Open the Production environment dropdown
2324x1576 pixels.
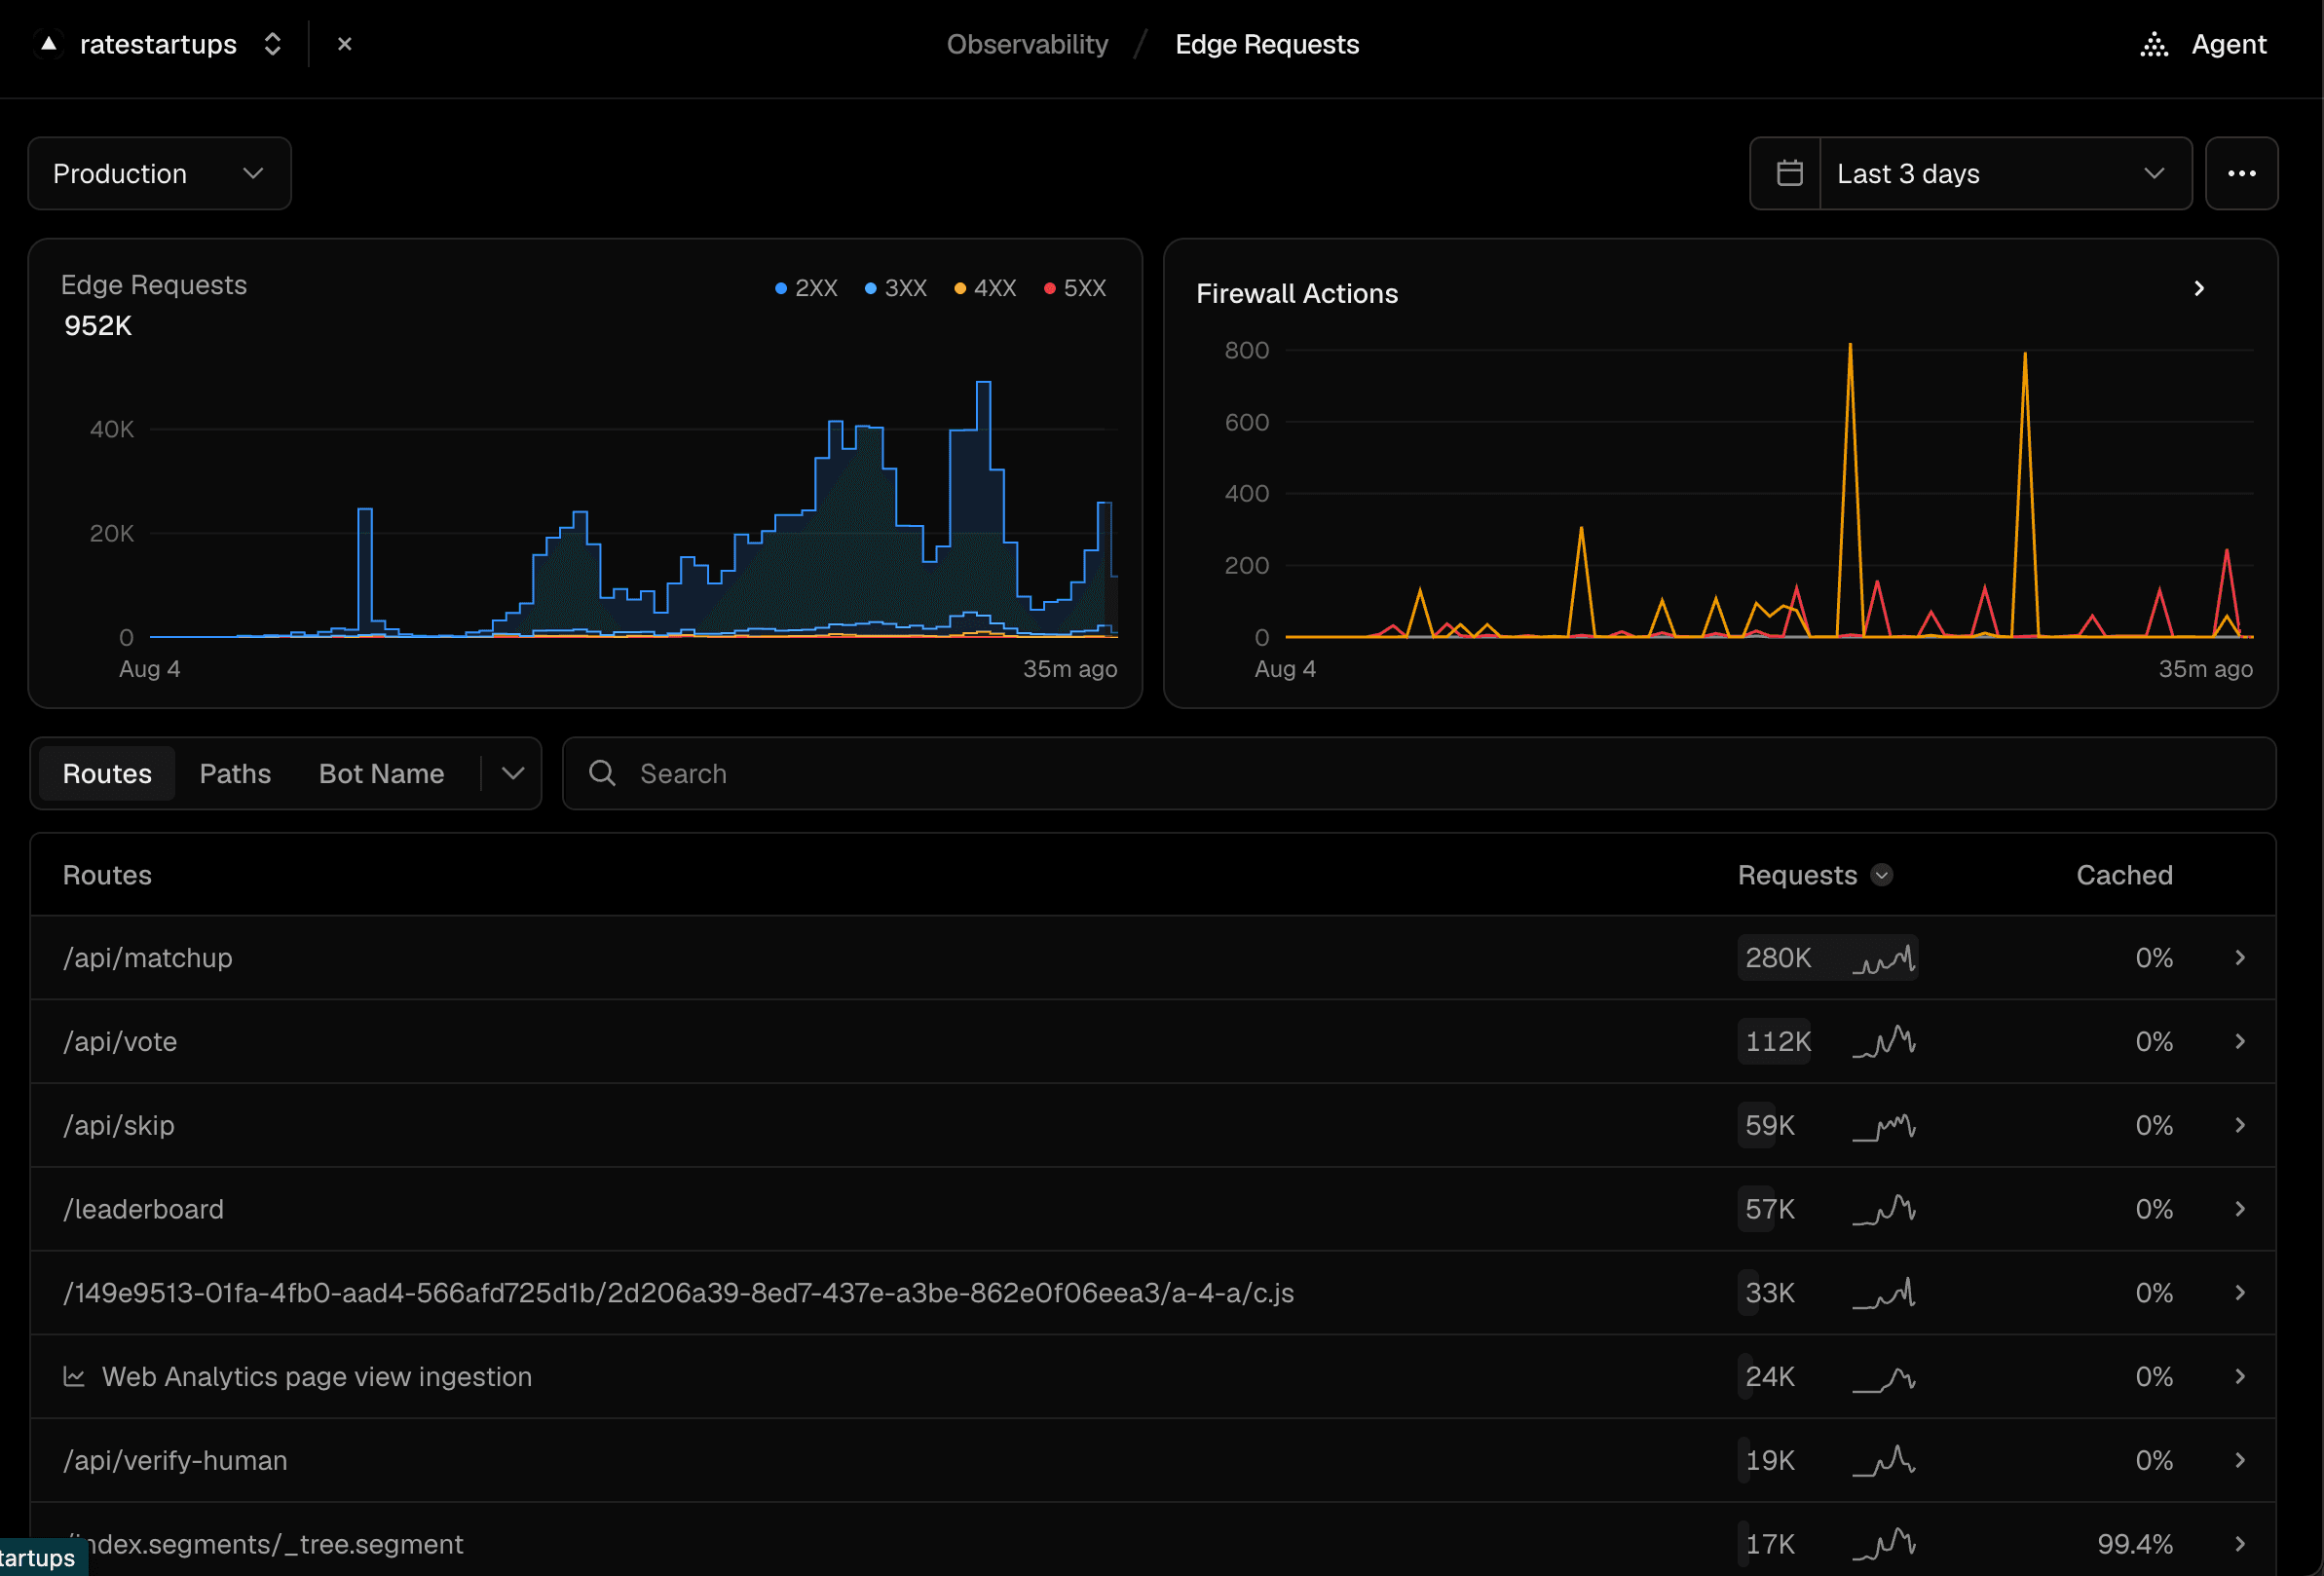[x=160, y=173]
